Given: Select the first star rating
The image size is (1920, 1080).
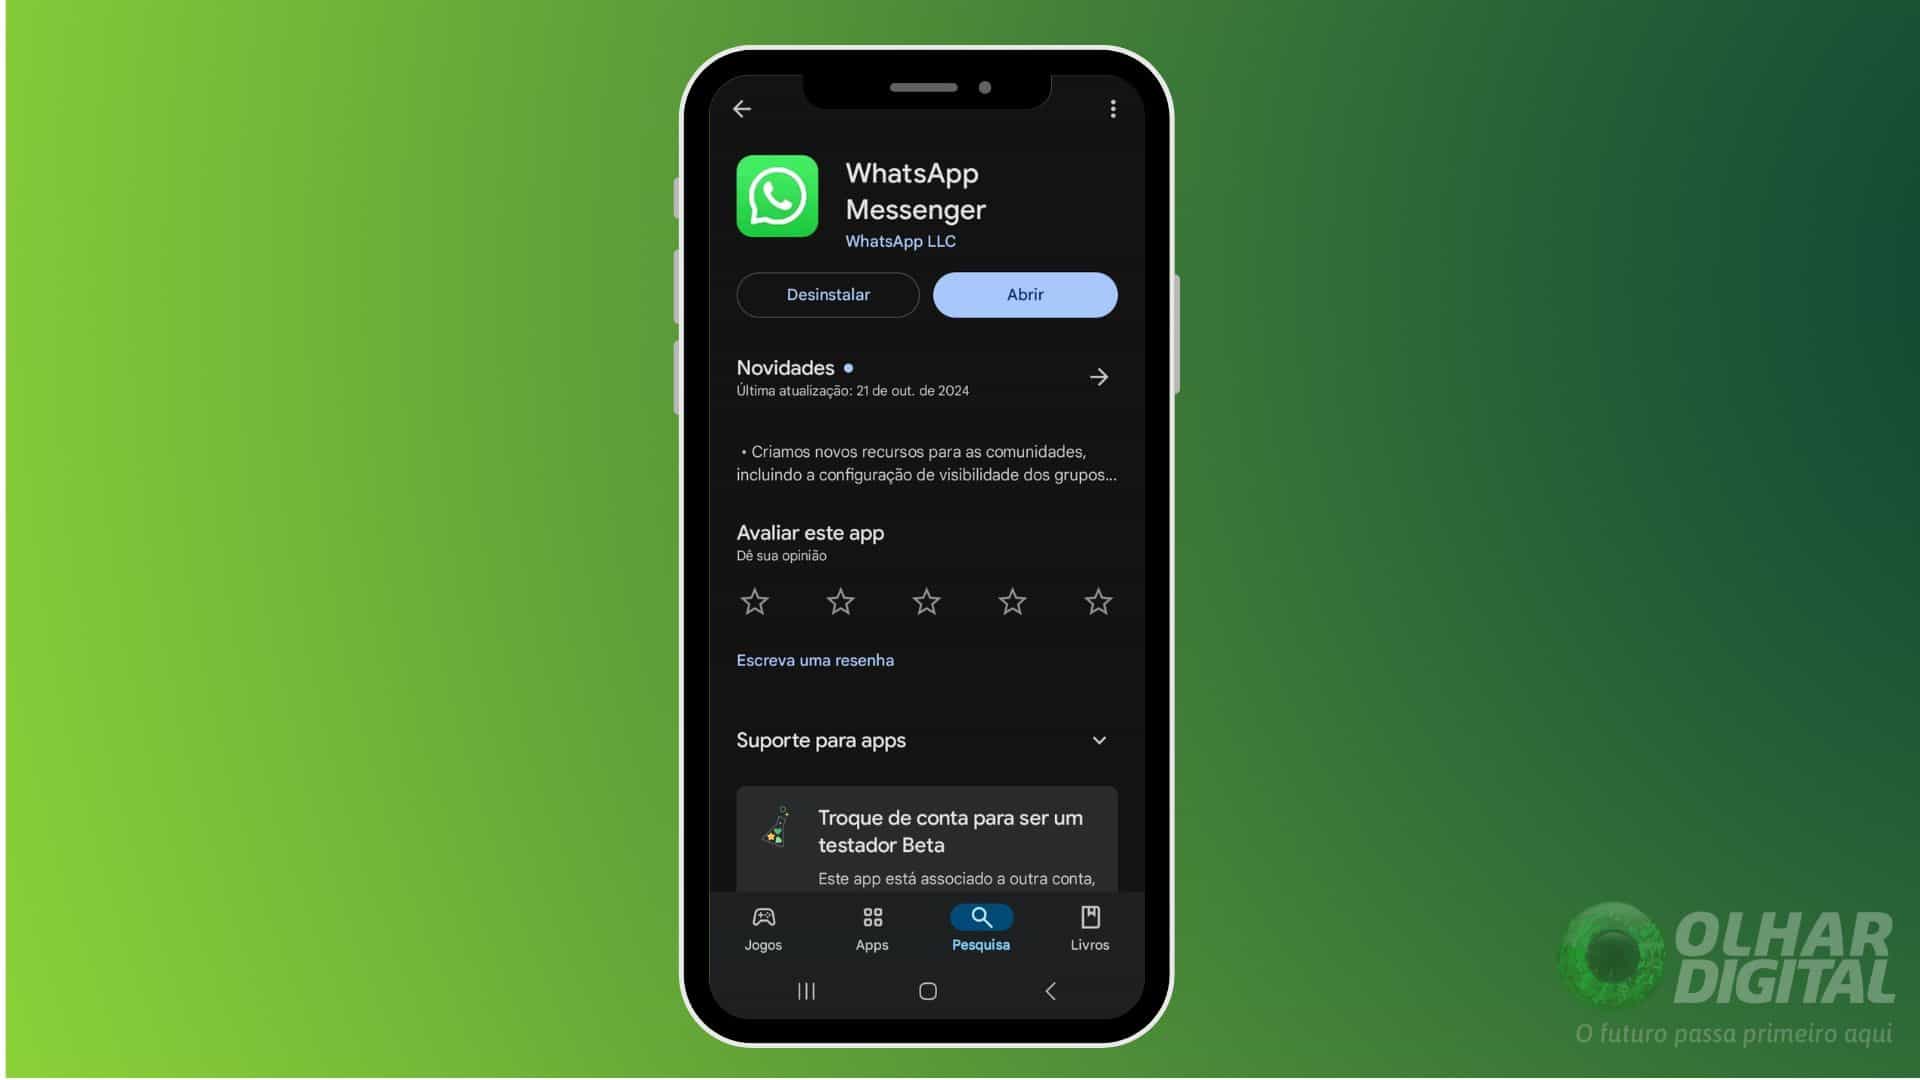Looking at the screenshot, I should click(x=756, y=603).
